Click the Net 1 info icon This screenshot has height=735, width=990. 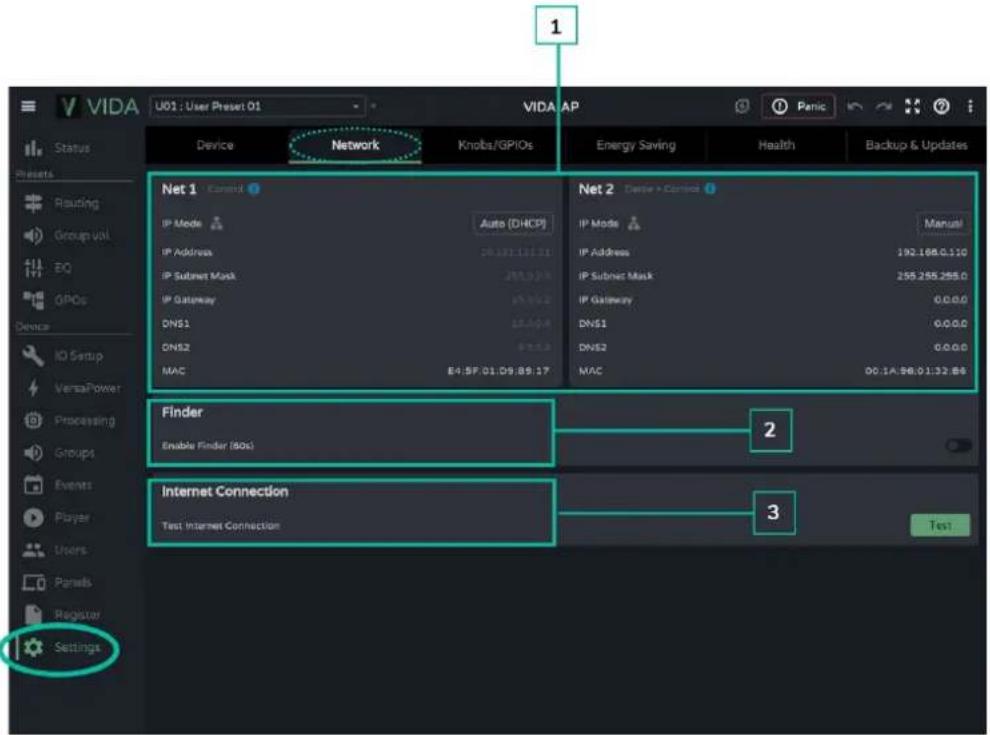point(254,189)
